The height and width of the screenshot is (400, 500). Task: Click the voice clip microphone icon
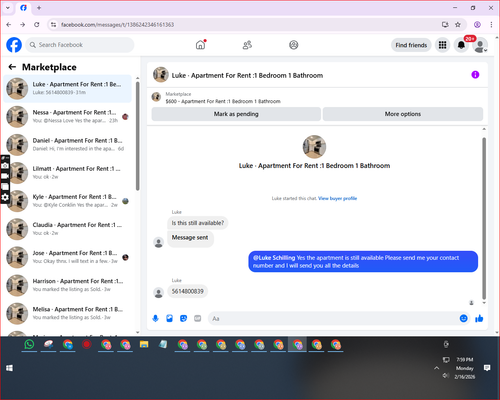coord(155,318)
